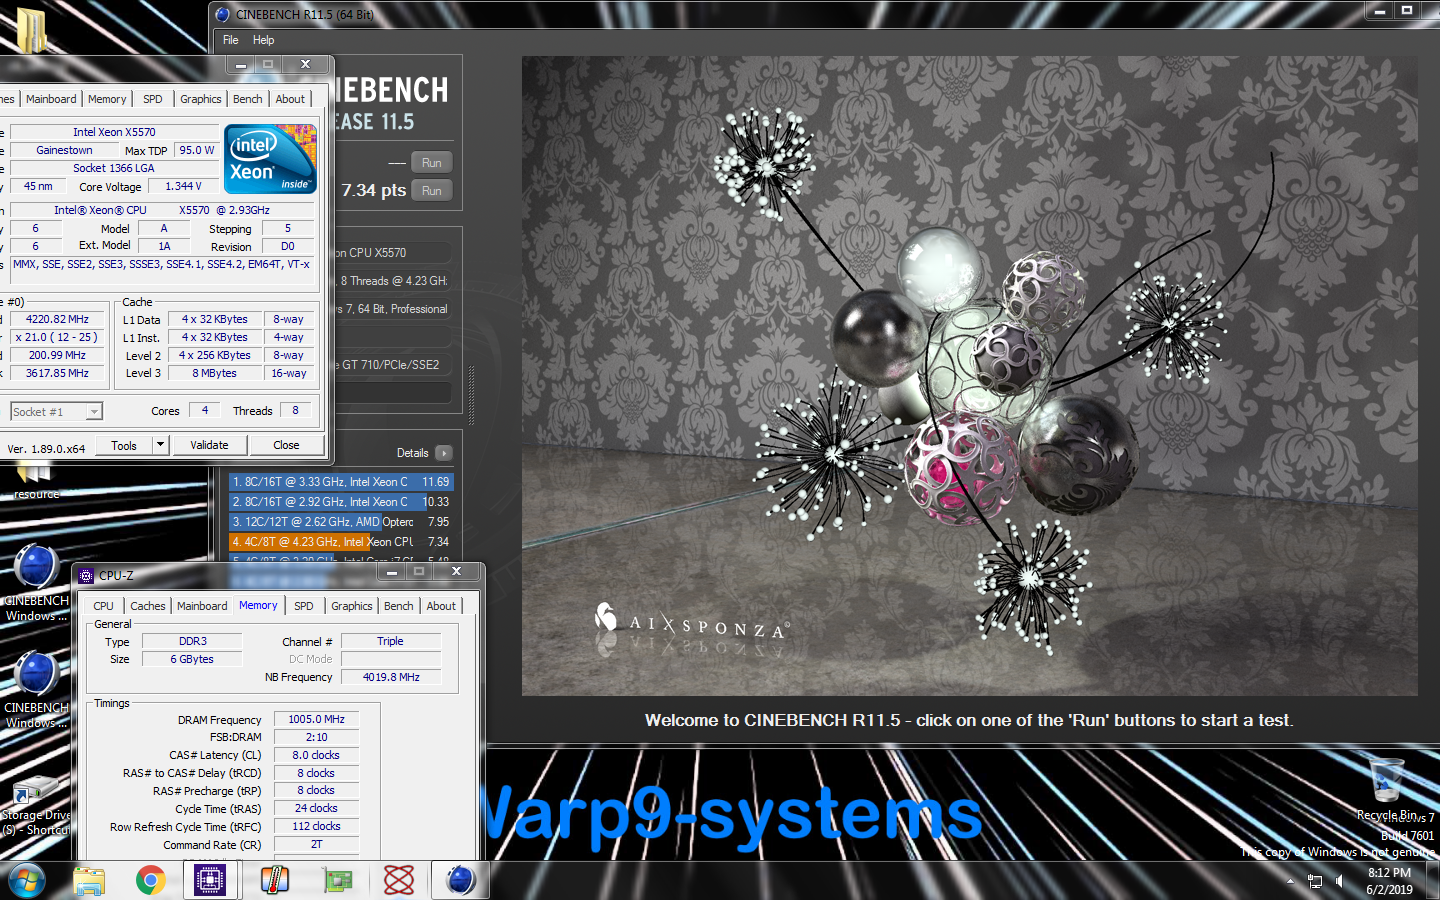Viewport: 1440px width, 900px height.
Task: Select highlighted ranking row 4C/8T @ 4.23 GHz
Action: 341,542
